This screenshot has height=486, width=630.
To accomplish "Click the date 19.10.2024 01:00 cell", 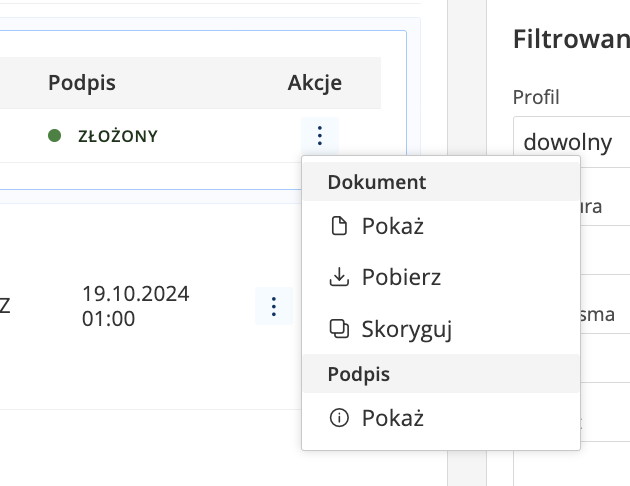I will 135,306.
